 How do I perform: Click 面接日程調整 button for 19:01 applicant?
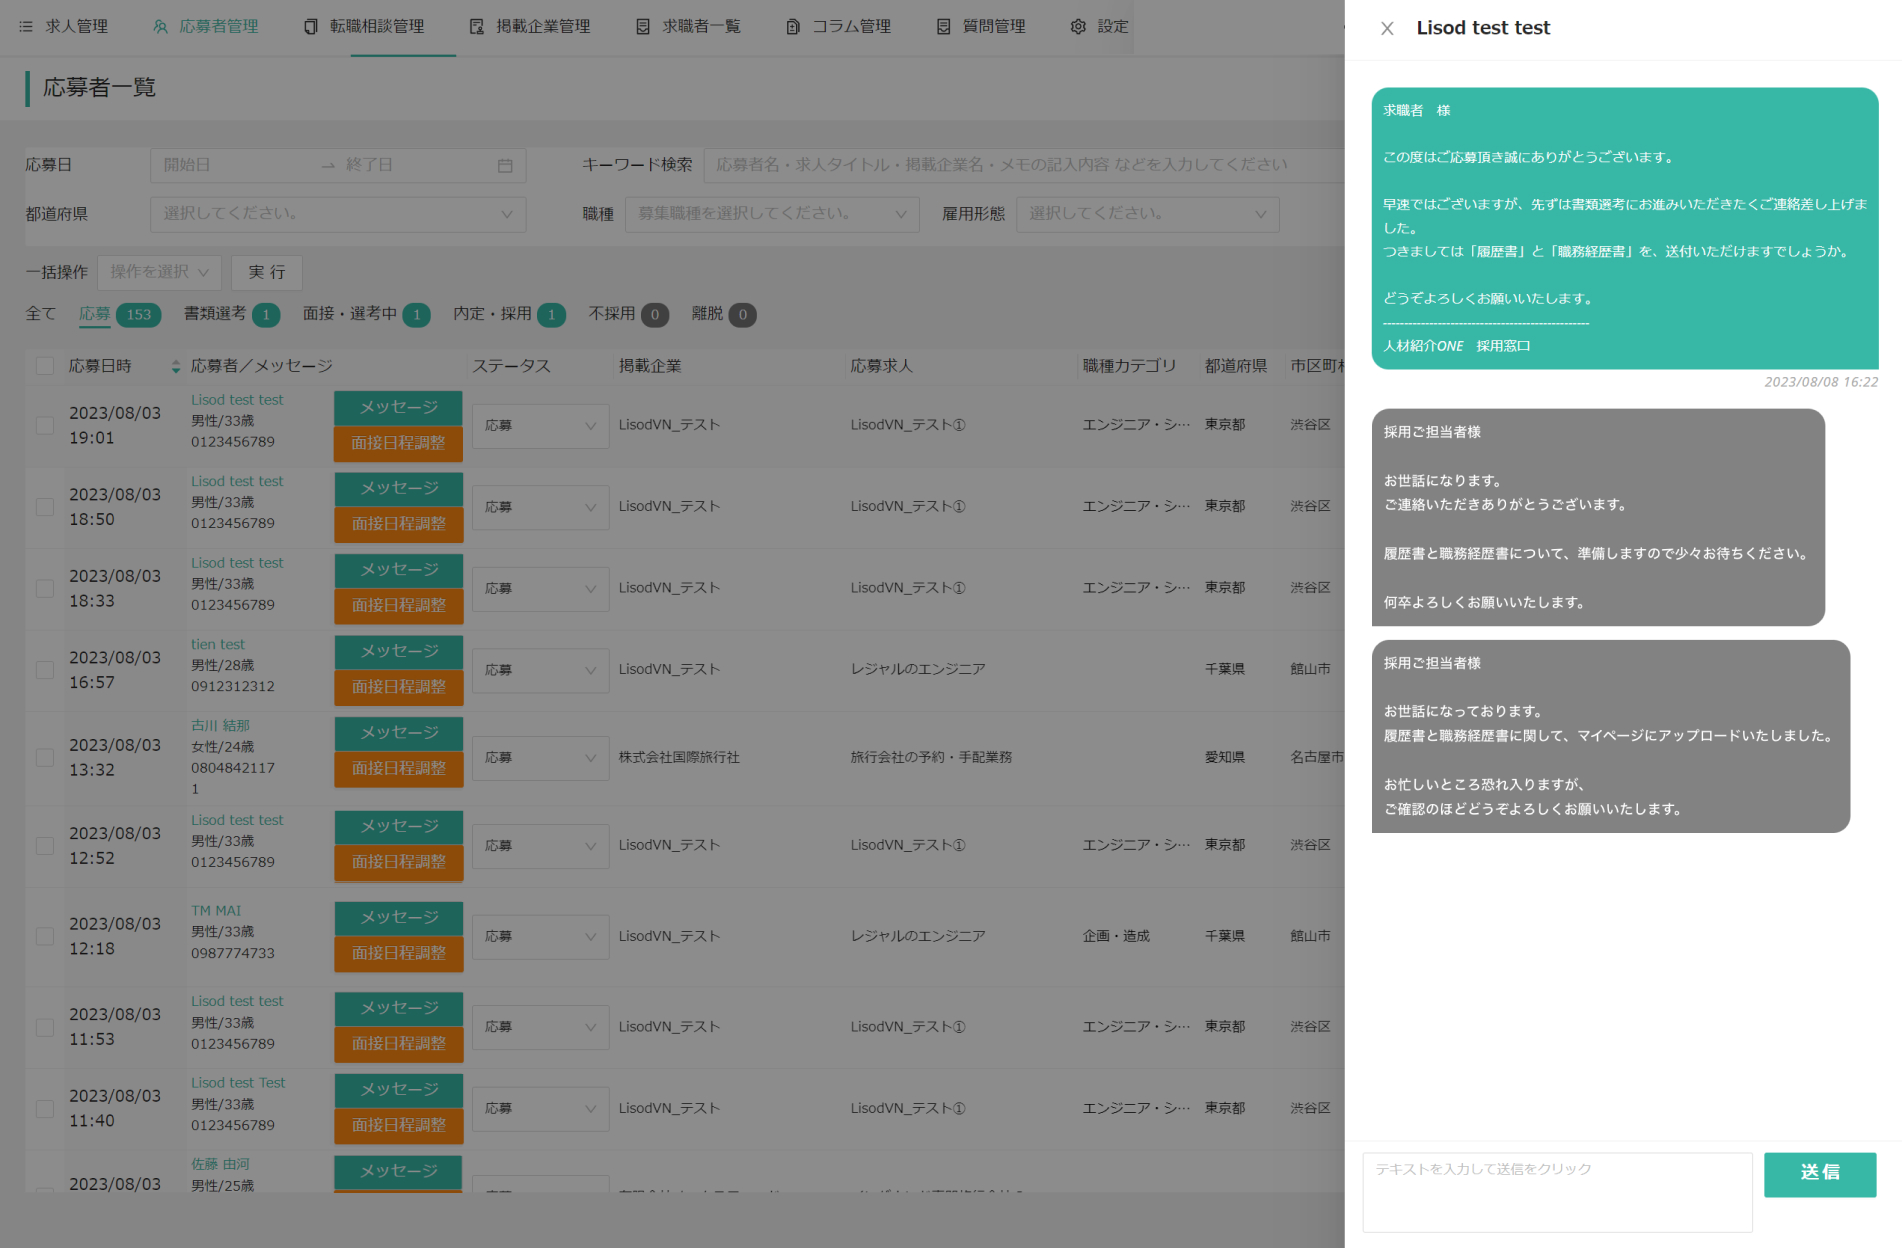click(x=398, y=443)
